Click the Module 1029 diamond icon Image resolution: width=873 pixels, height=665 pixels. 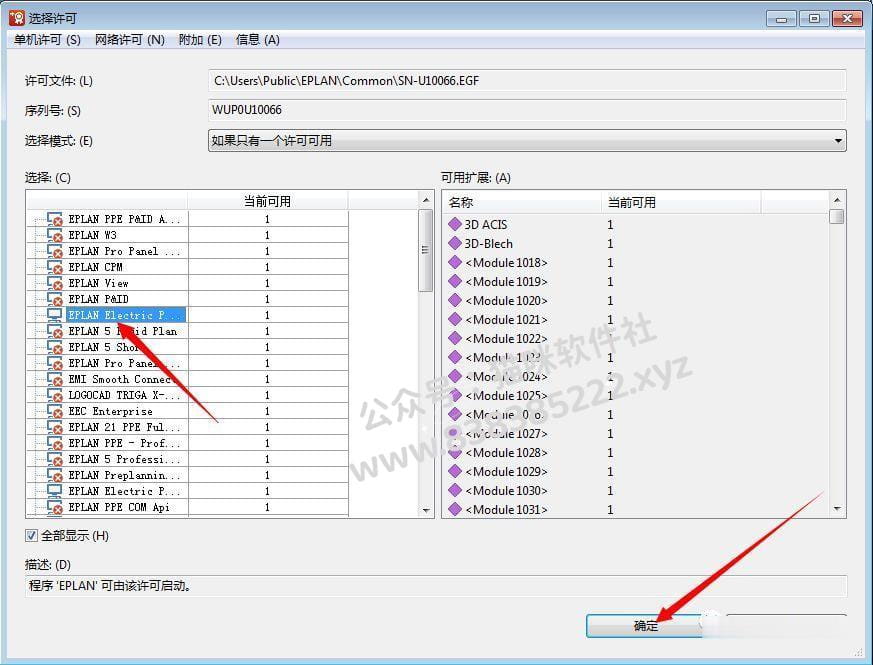pyautogui.click(x=455, y=471)
